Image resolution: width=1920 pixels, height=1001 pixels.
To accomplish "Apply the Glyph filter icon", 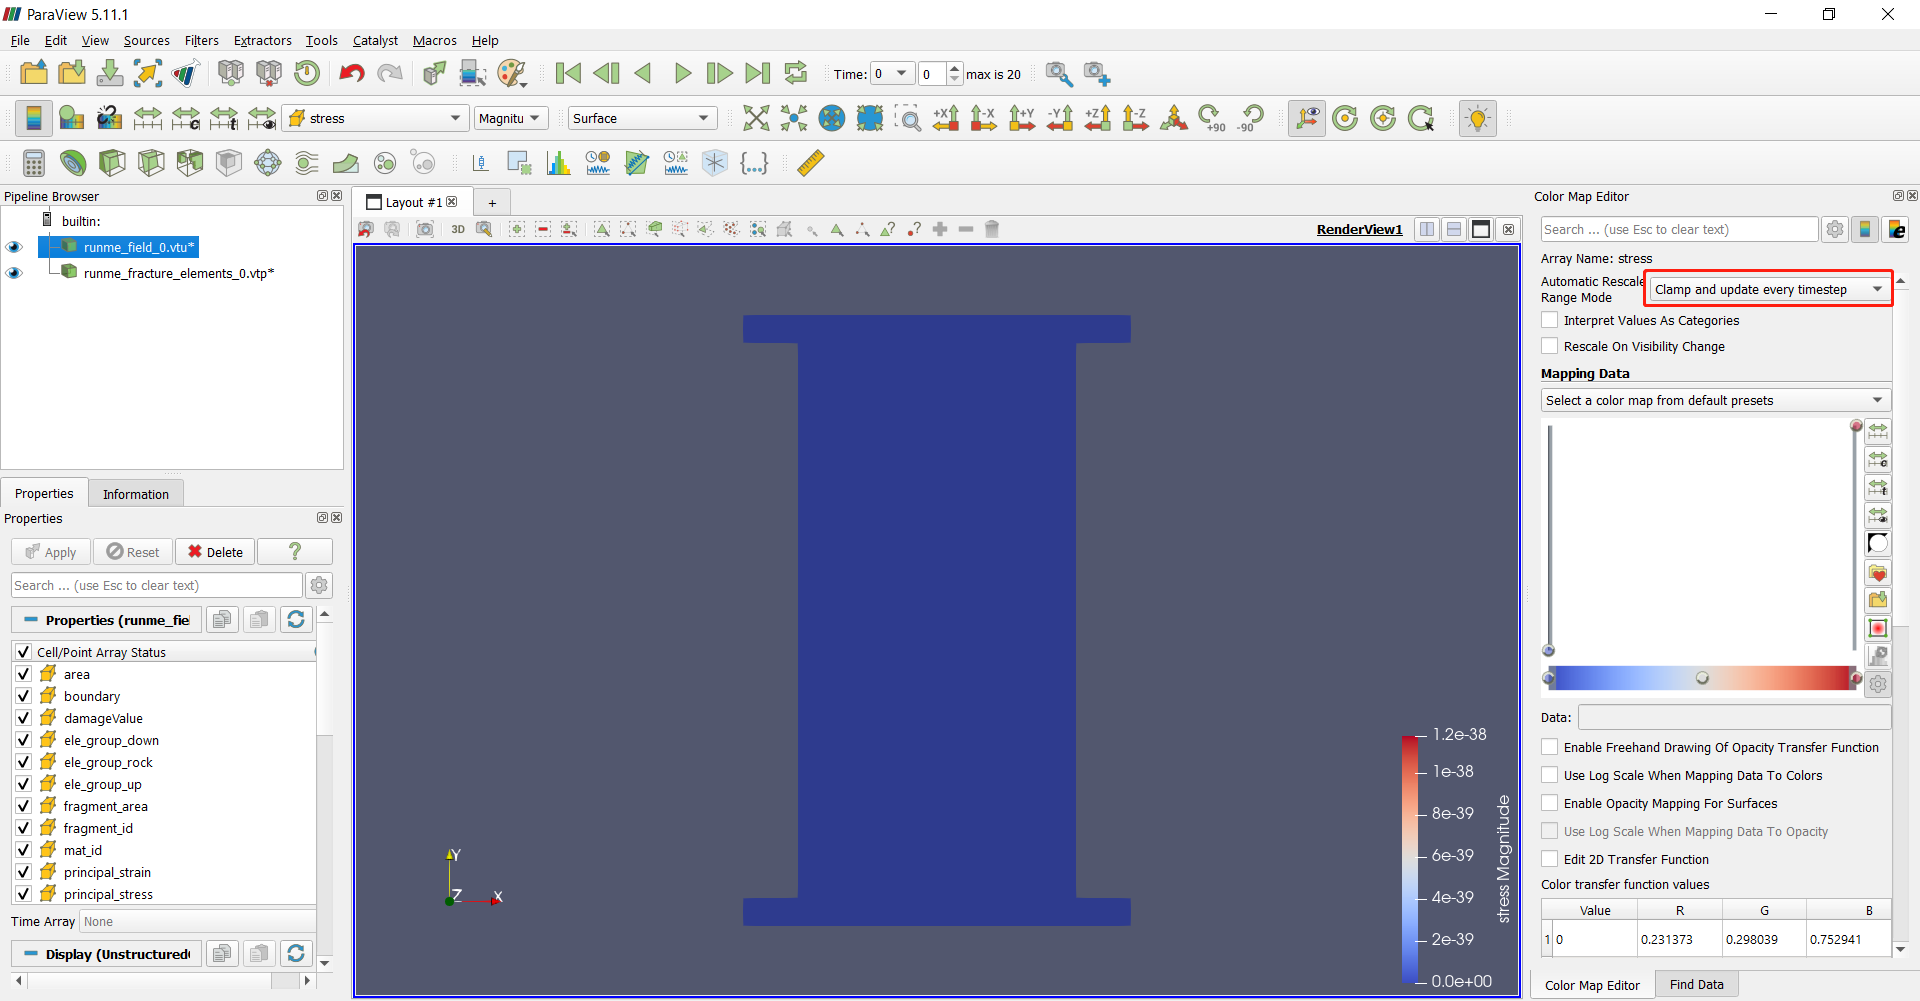I will tap(268, 163).
